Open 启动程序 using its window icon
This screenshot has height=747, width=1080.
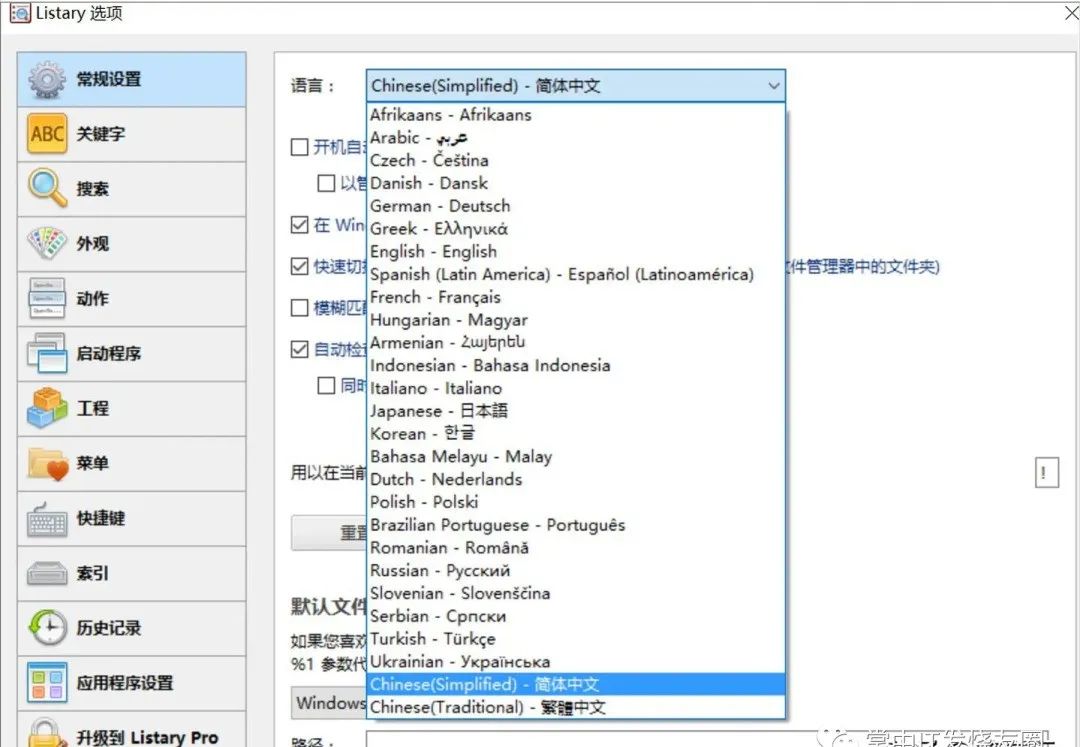point(45,353)
